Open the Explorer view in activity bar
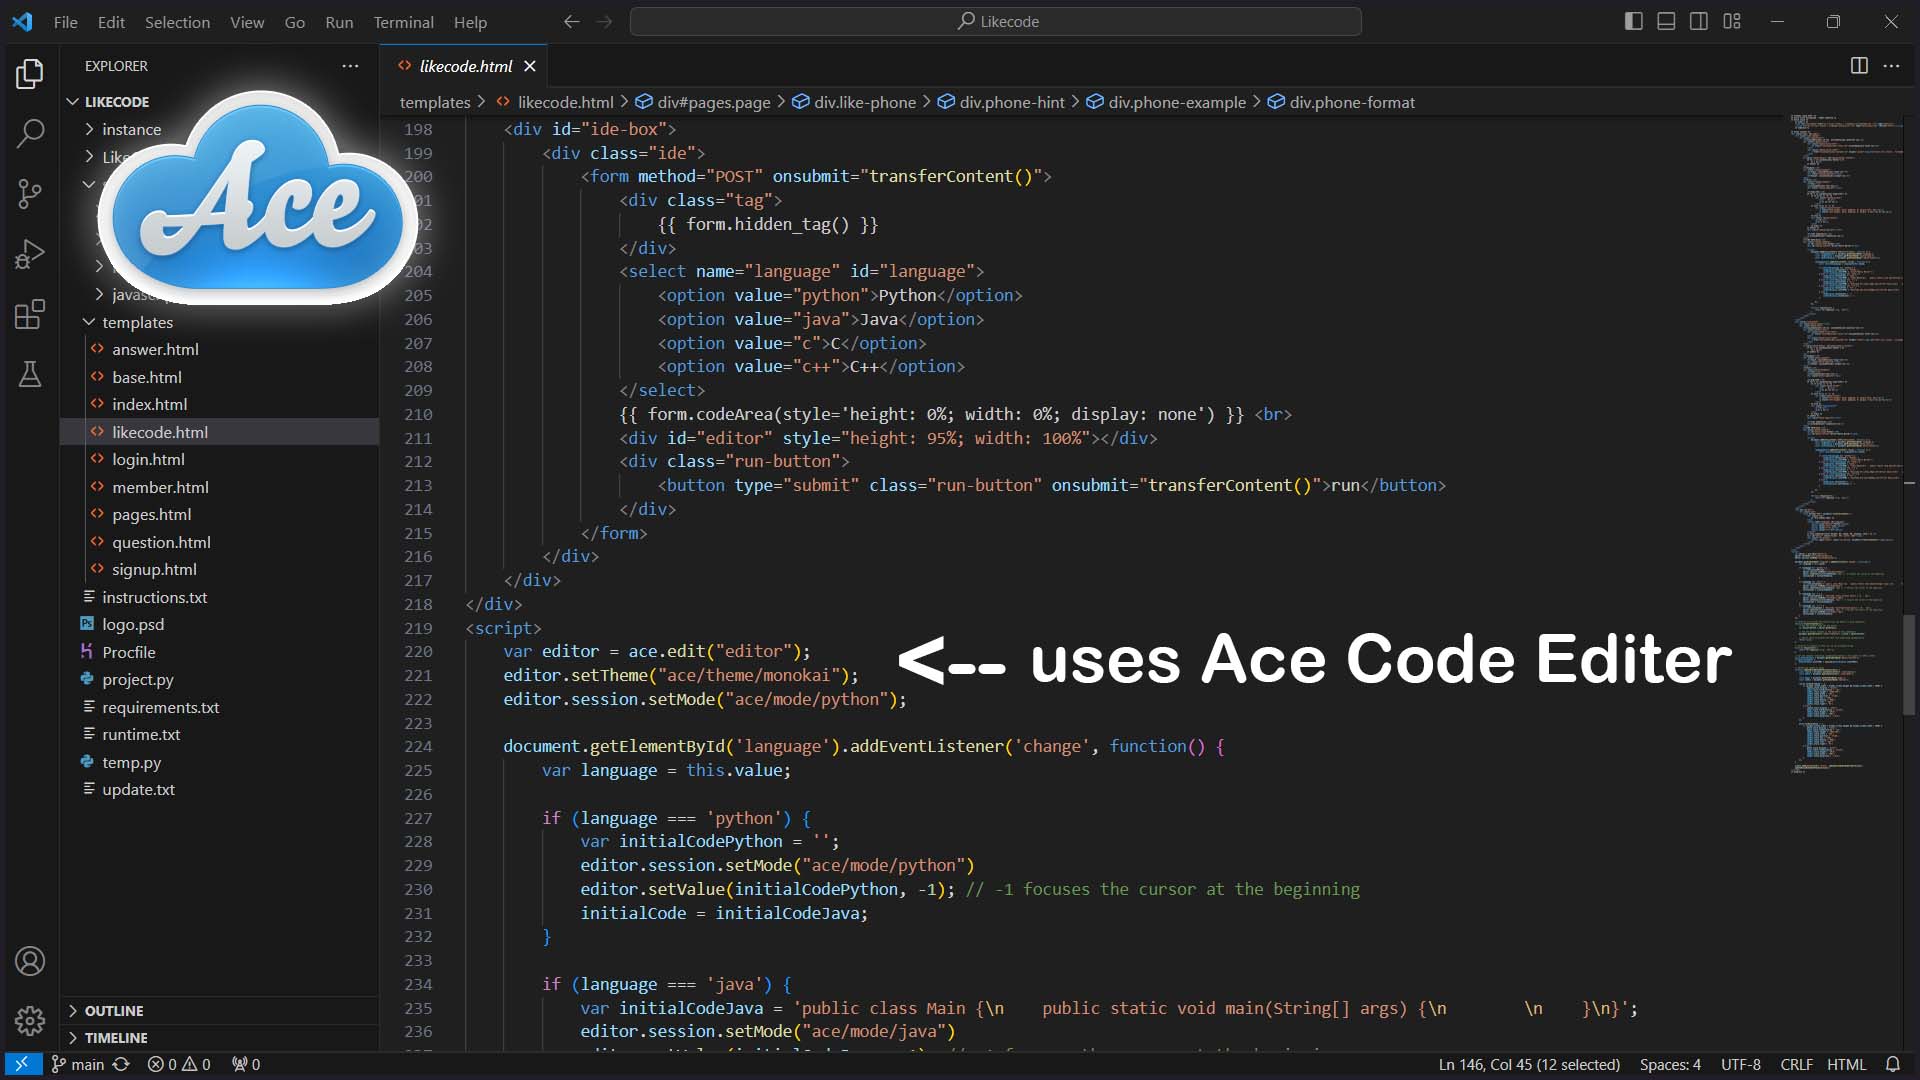The width and height of the screenshot is (1920, 1080). point(30,73)
